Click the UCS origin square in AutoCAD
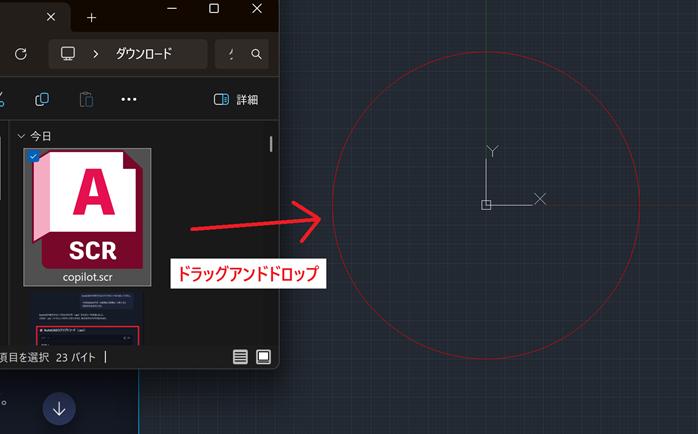 [486, 205]
